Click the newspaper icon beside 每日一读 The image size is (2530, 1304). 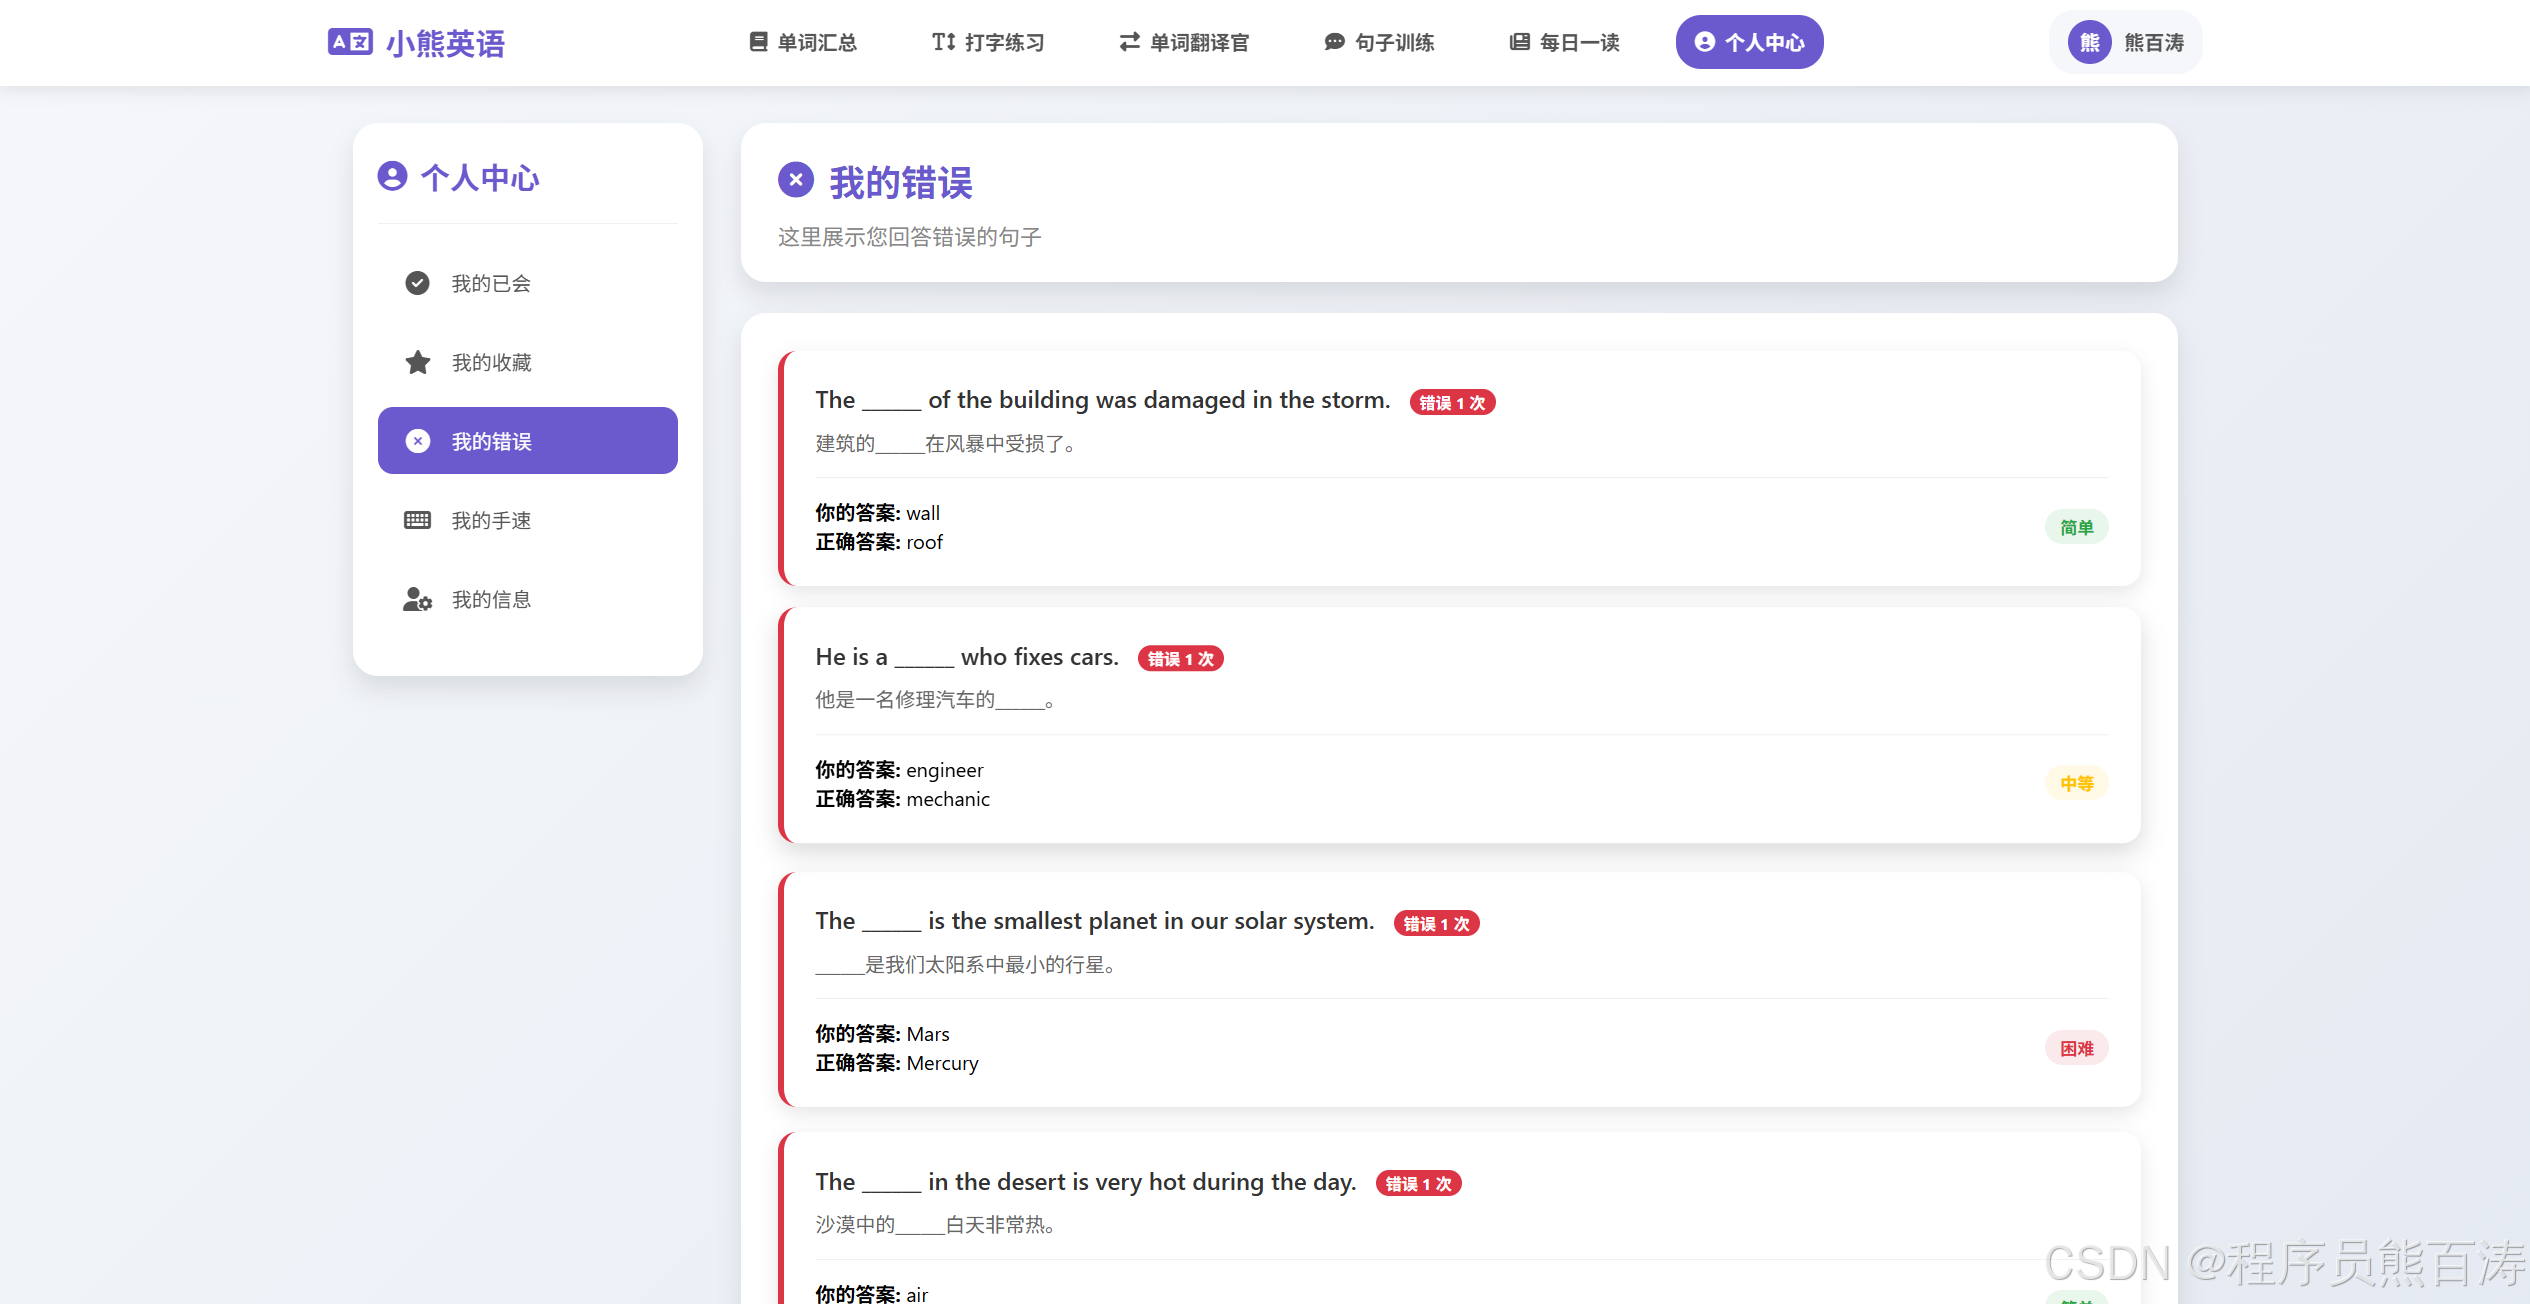coord(1520,42)
